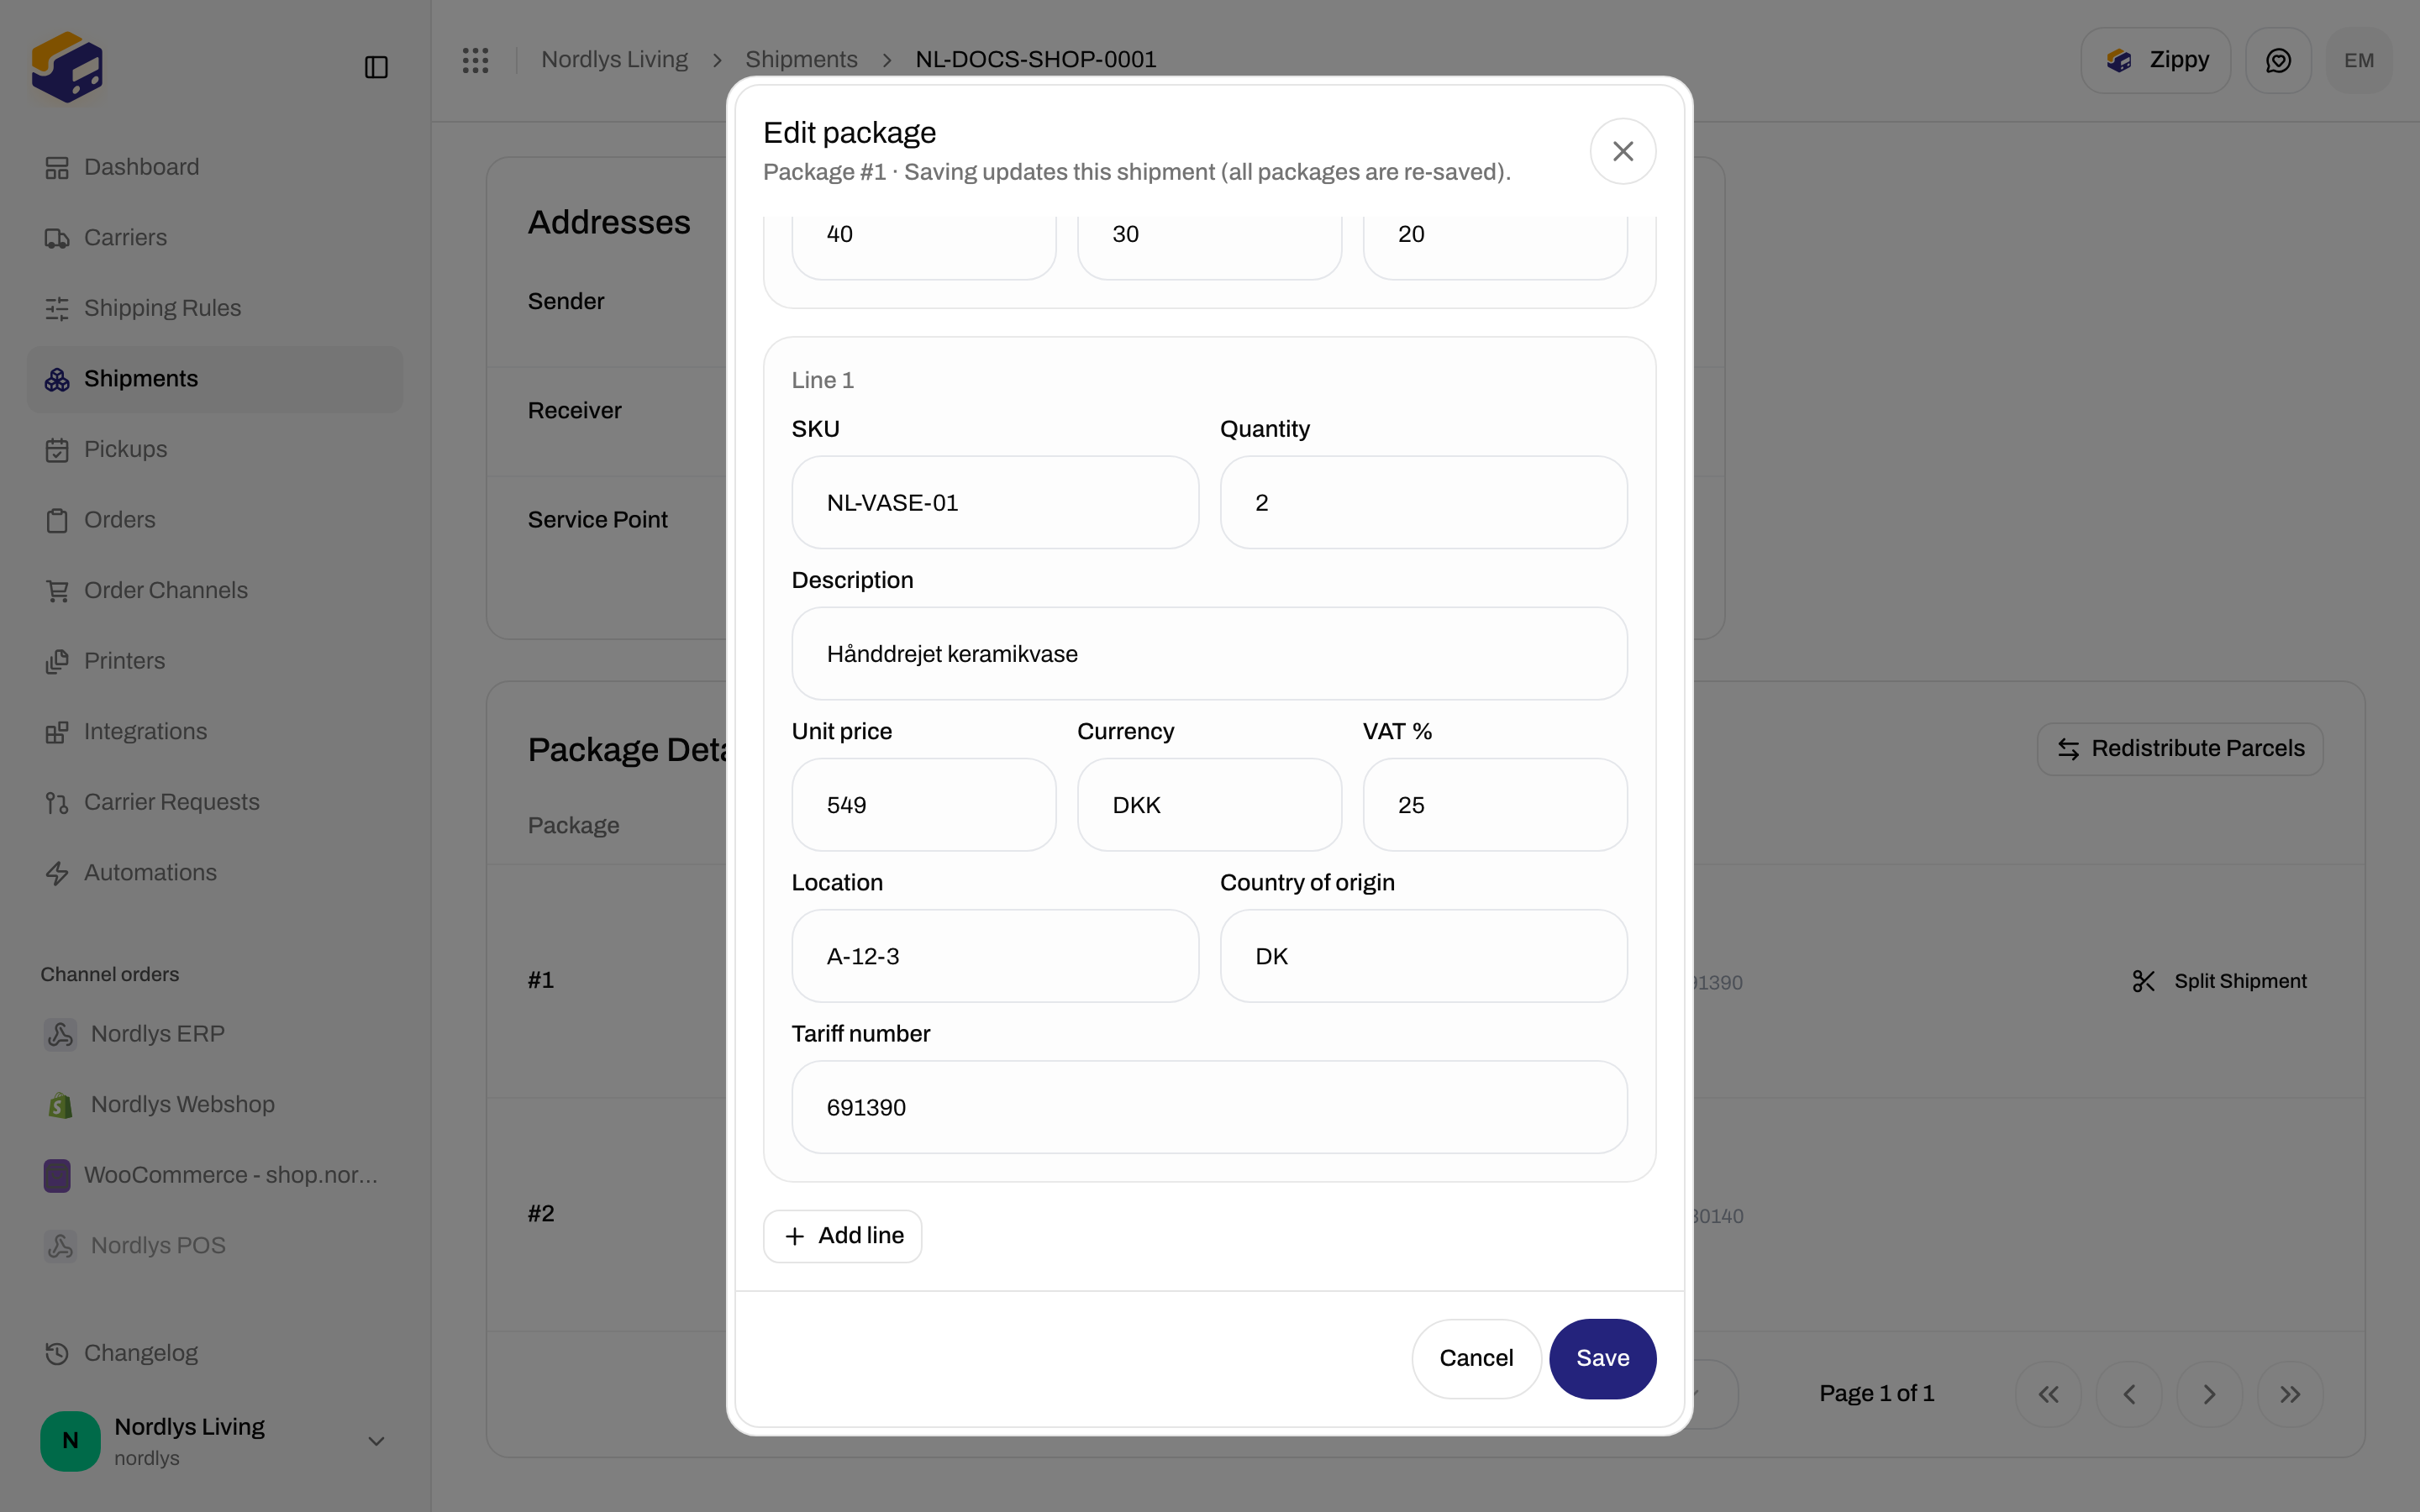The height and width of the screenshot is (1512, 2420).
Task: Navigate to Shipments breadcrumb link
Action: coord(801,60)
